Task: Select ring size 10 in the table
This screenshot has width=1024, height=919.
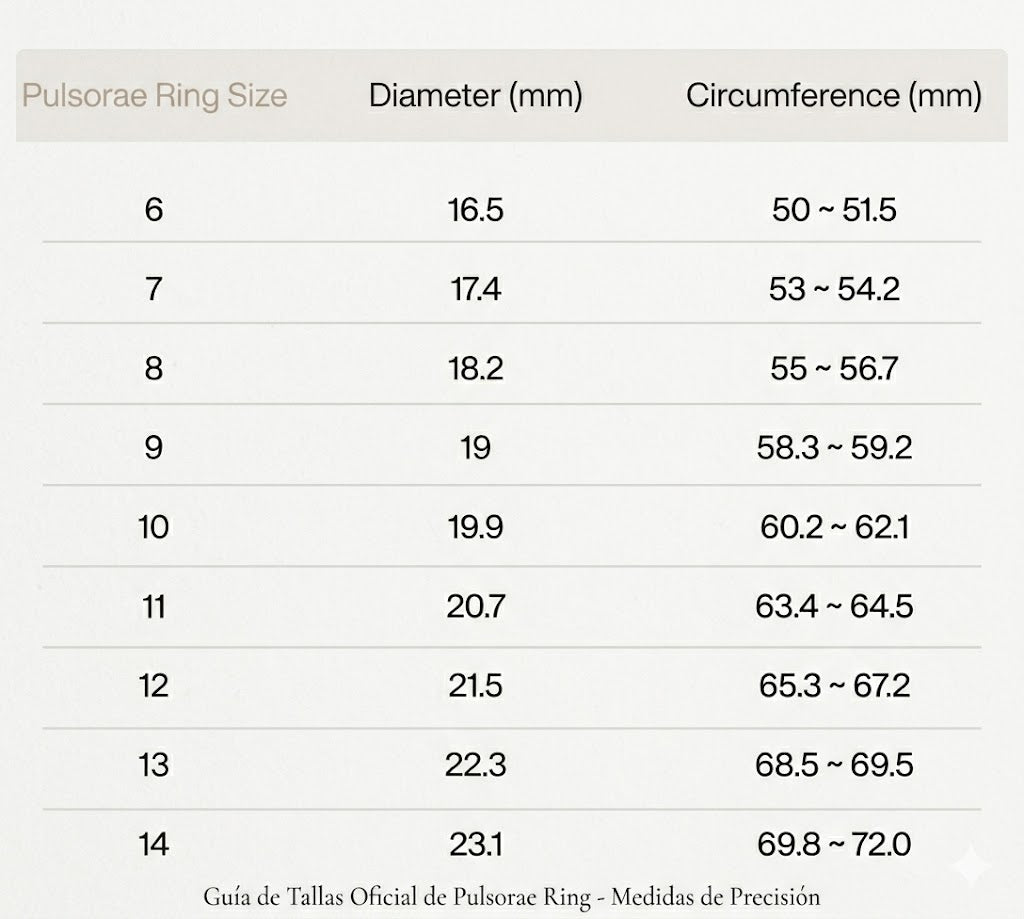Action: [x=153, y=527]
